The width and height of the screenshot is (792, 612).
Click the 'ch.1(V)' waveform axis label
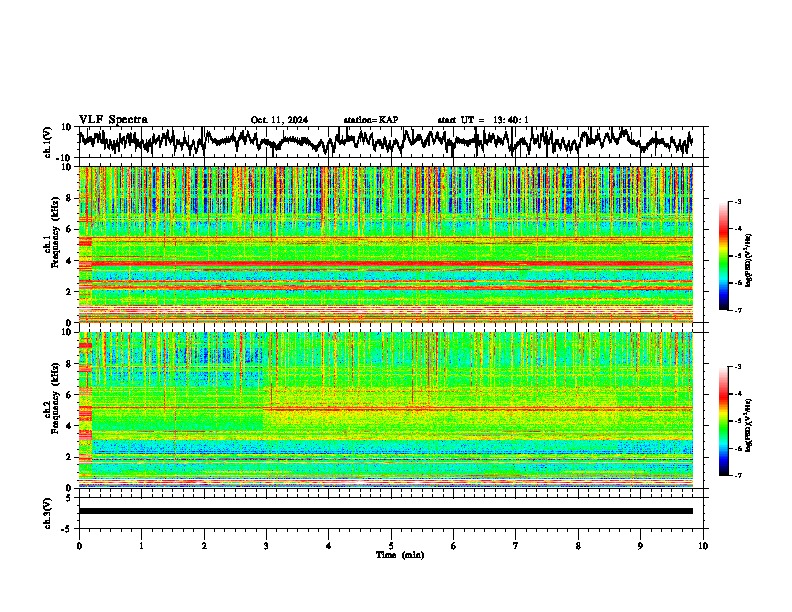pyautogui.click(x=48, y=142)
